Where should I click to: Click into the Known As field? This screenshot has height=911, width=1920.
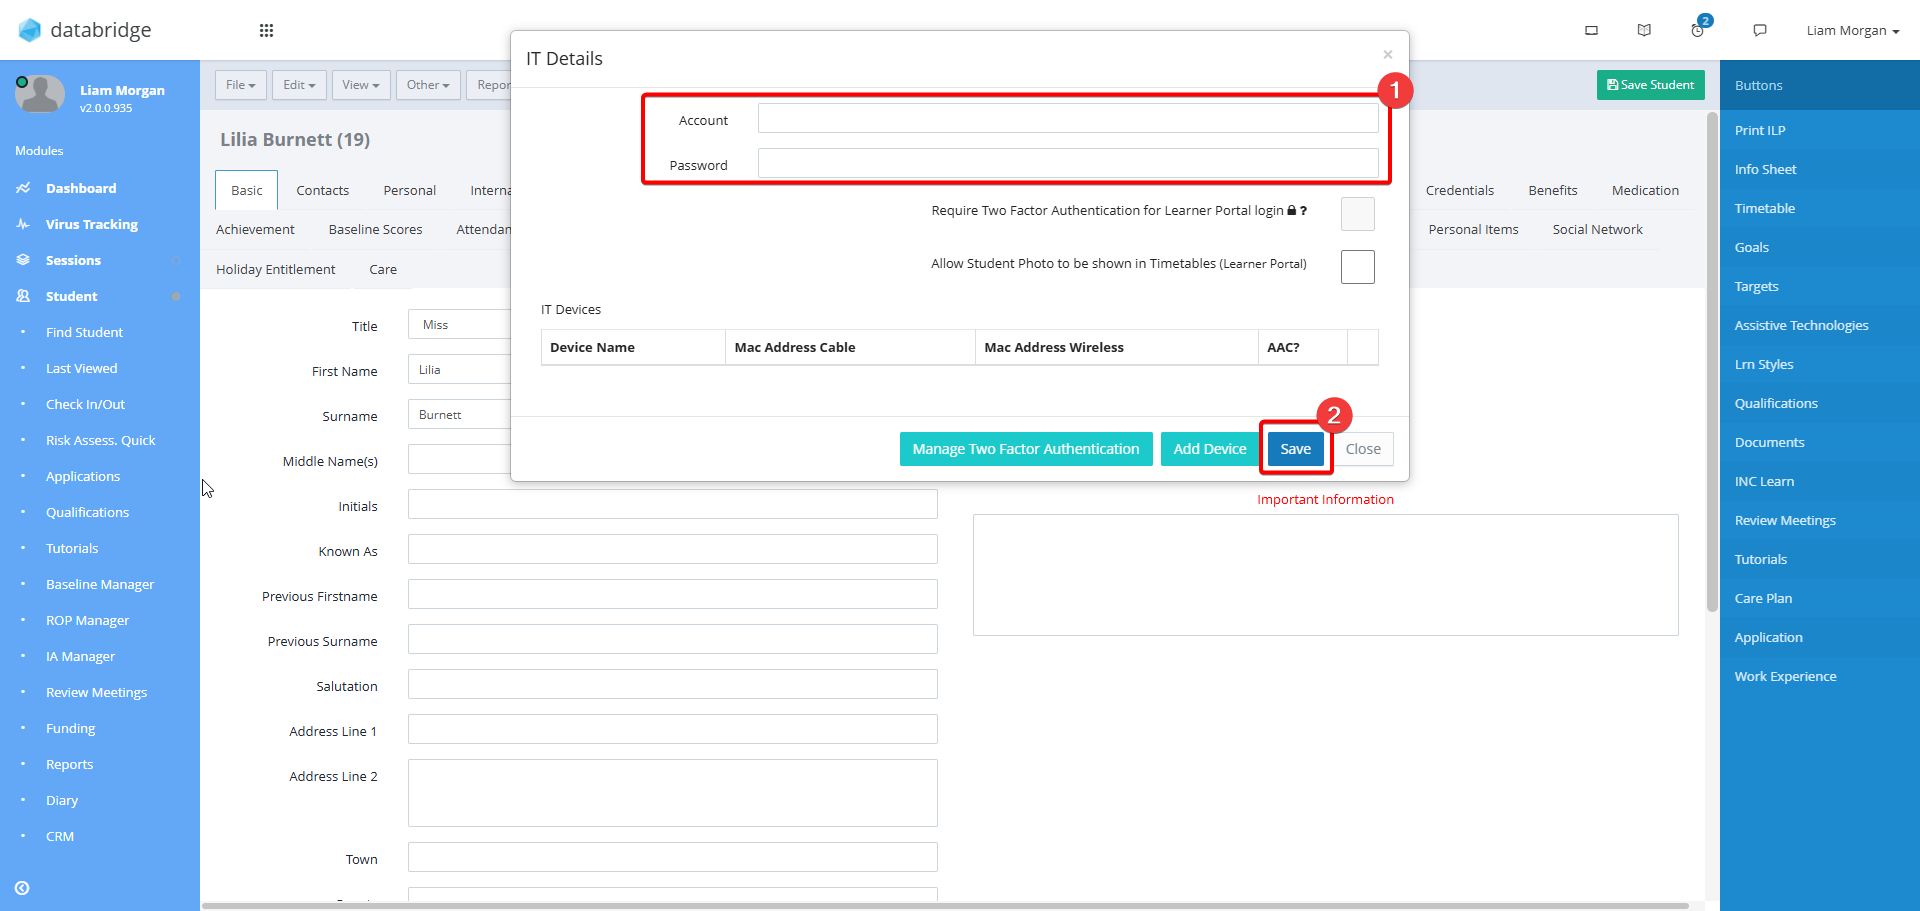[673, 549]
